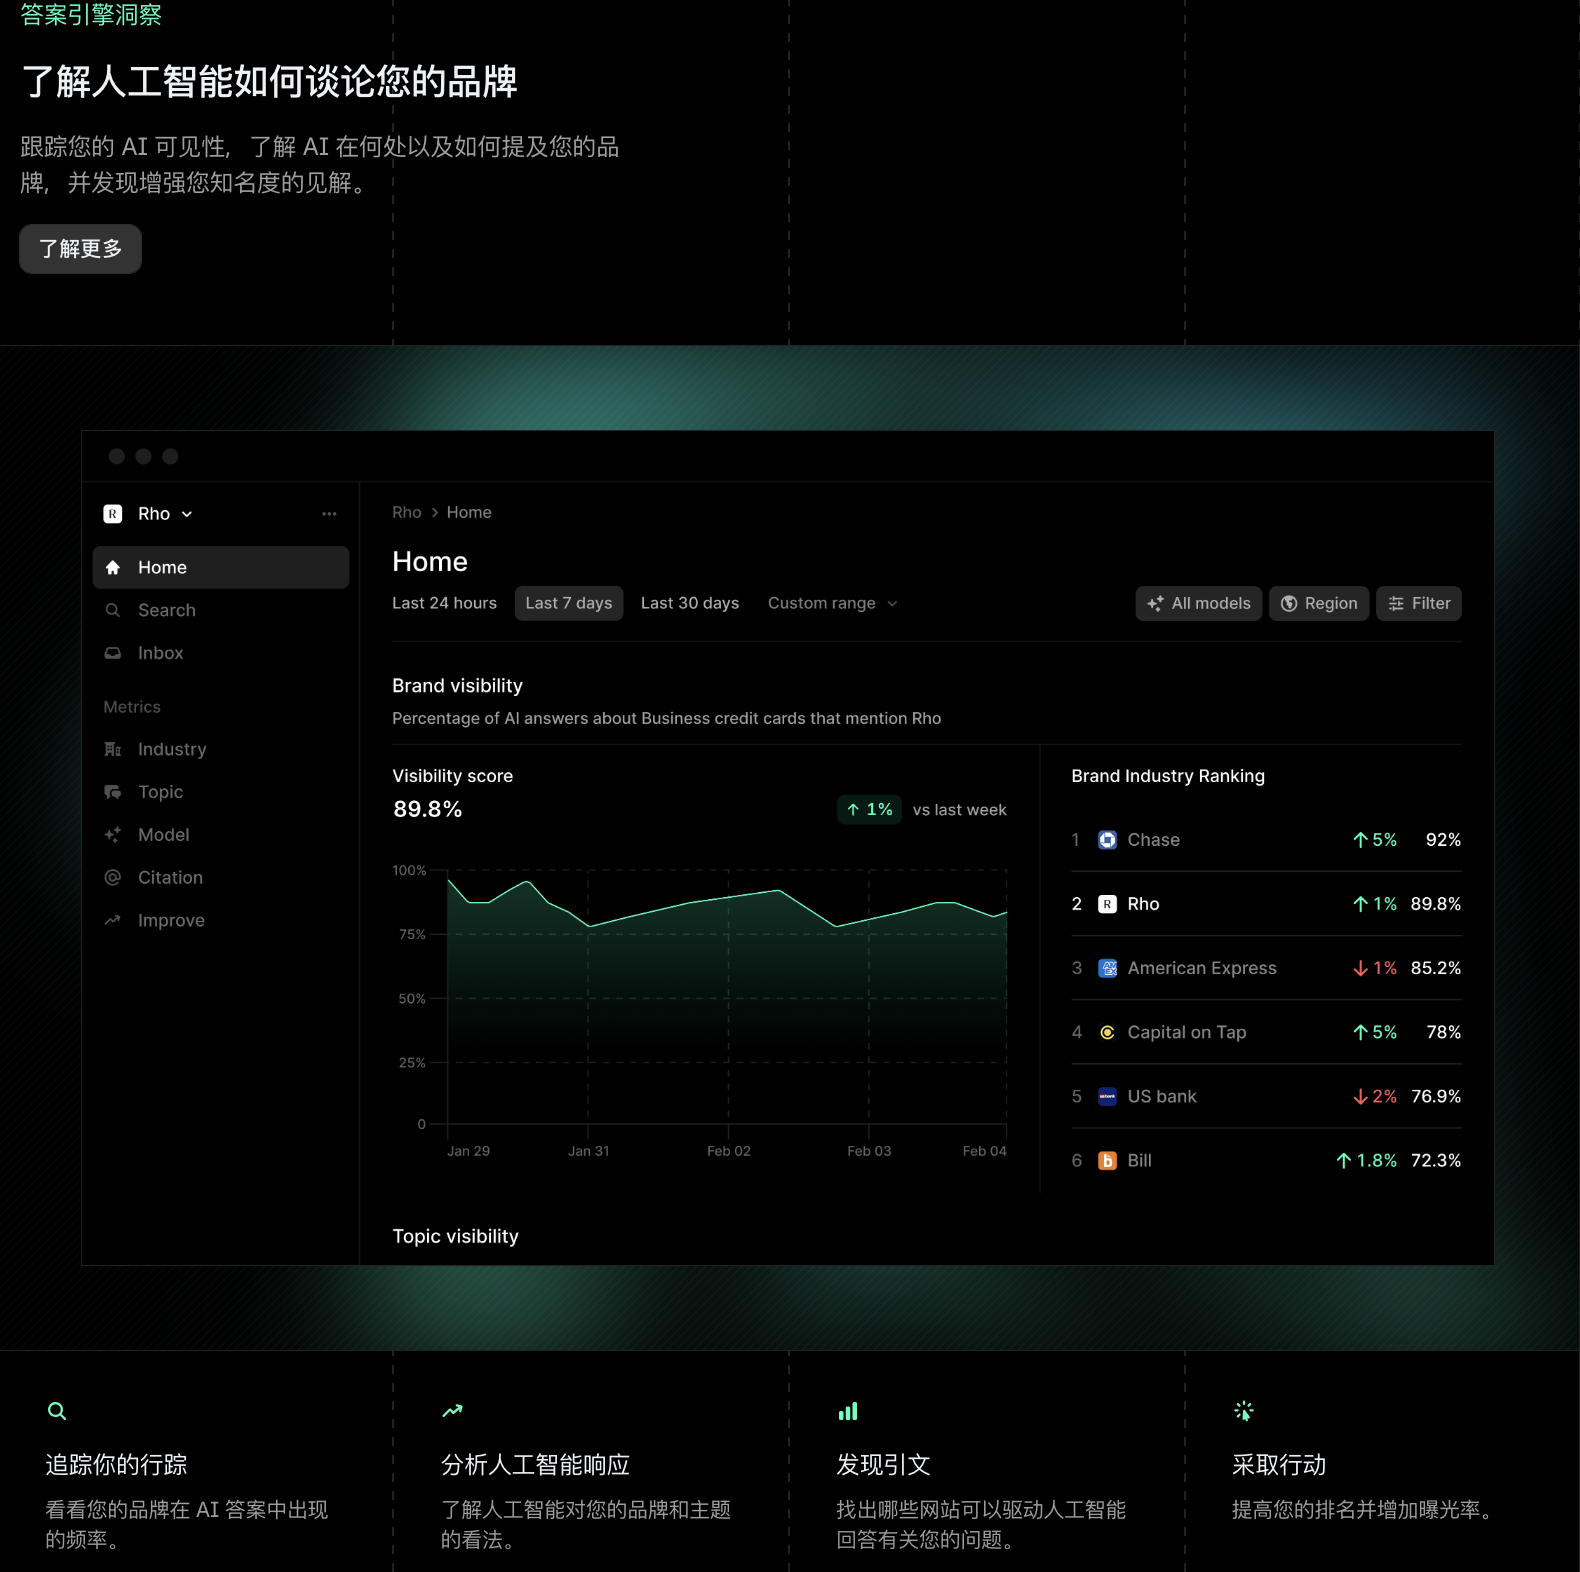Select the Rho 89.8% ranking value
The height and width of the screenshot is (1572, 1580).
1436,904
